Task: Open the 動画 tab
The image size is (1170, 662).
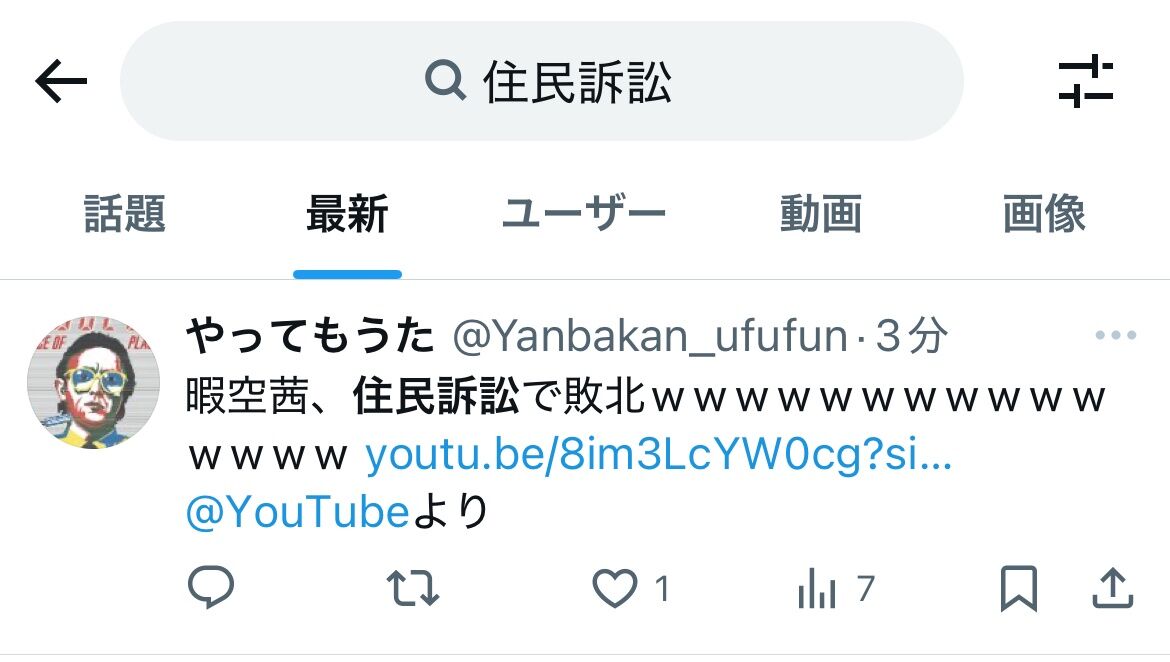Action: (821, 214)
